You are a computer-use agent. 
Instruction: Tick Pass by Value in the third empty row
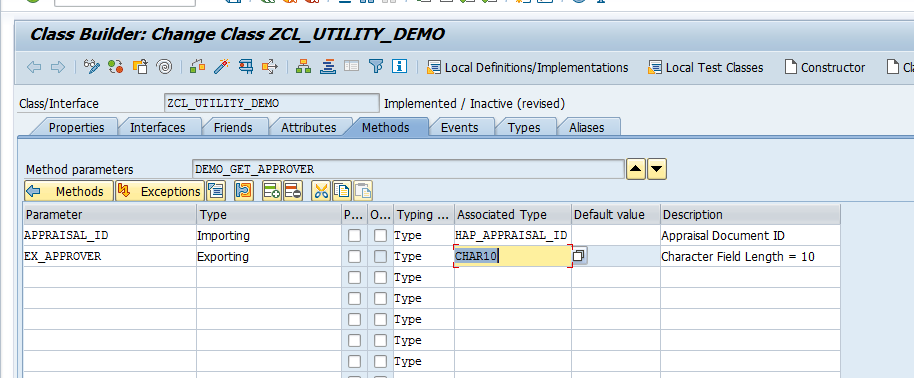(x=354, y=320)
